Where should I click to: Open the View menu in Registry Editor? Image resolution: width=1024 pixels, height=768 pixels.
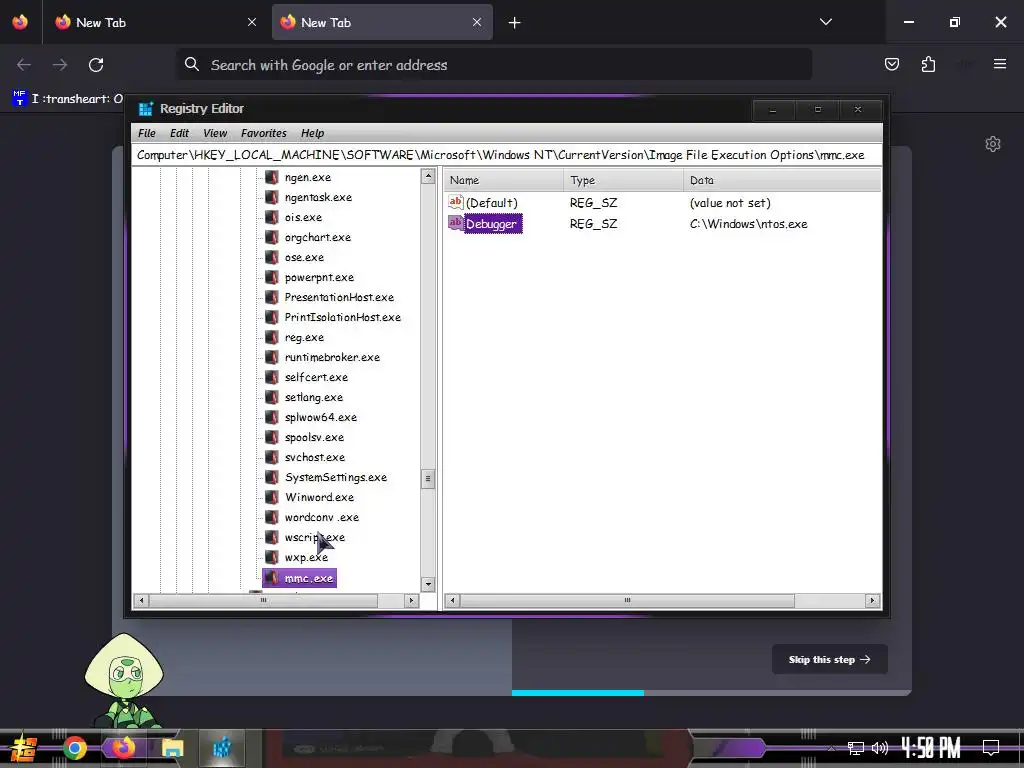[215, 133]
